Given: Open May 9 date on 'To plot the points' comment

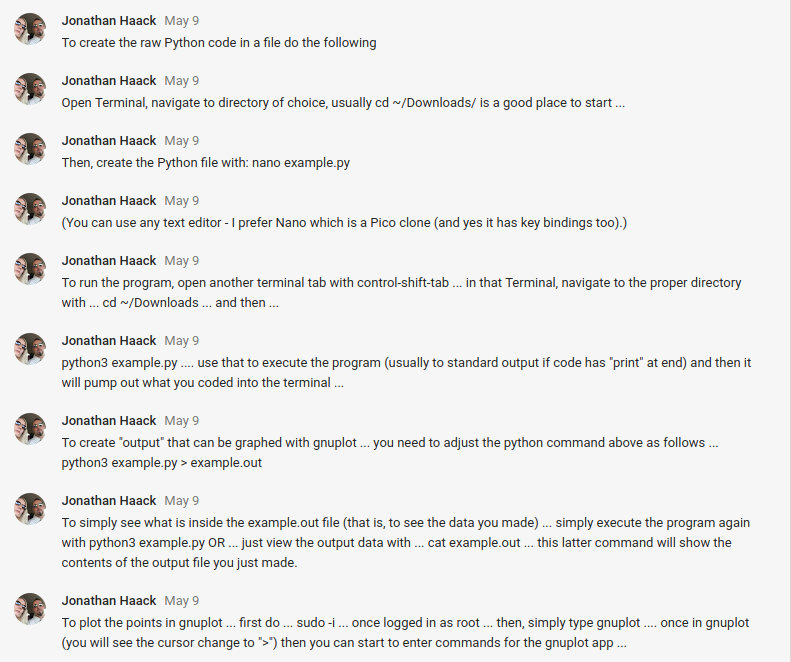Looking at the screenshot, I should click(x=181, y=600).
